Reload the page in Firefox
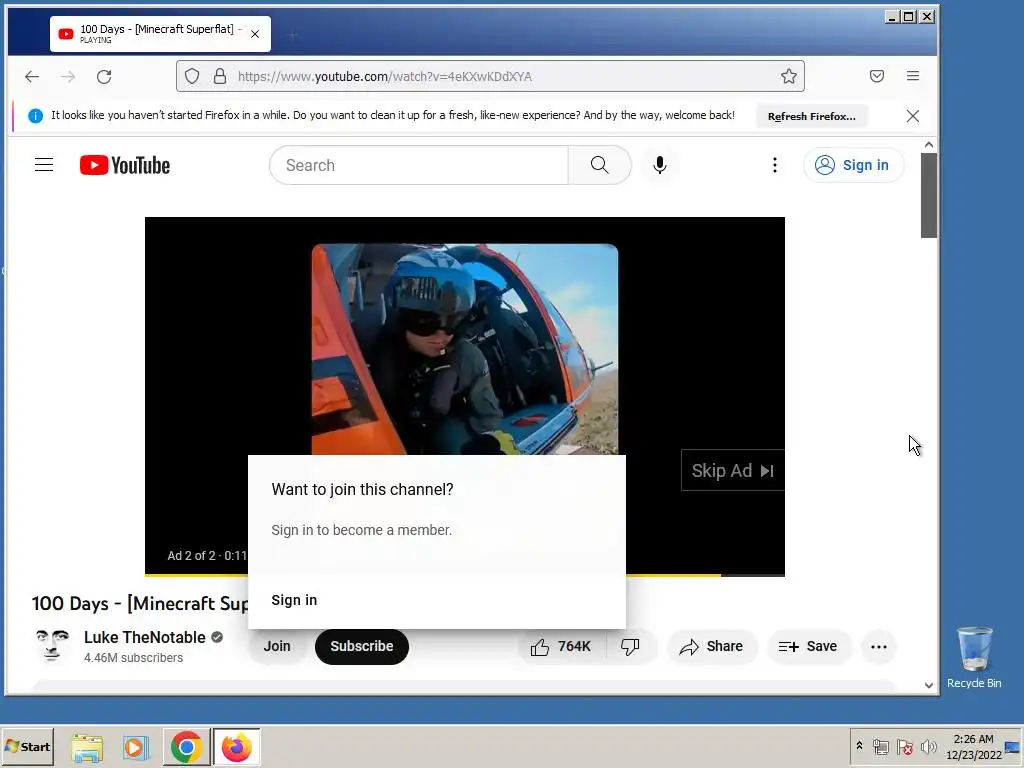This screenshot has height=768, width=1024. pyautogui.click(x=104, y=76)
